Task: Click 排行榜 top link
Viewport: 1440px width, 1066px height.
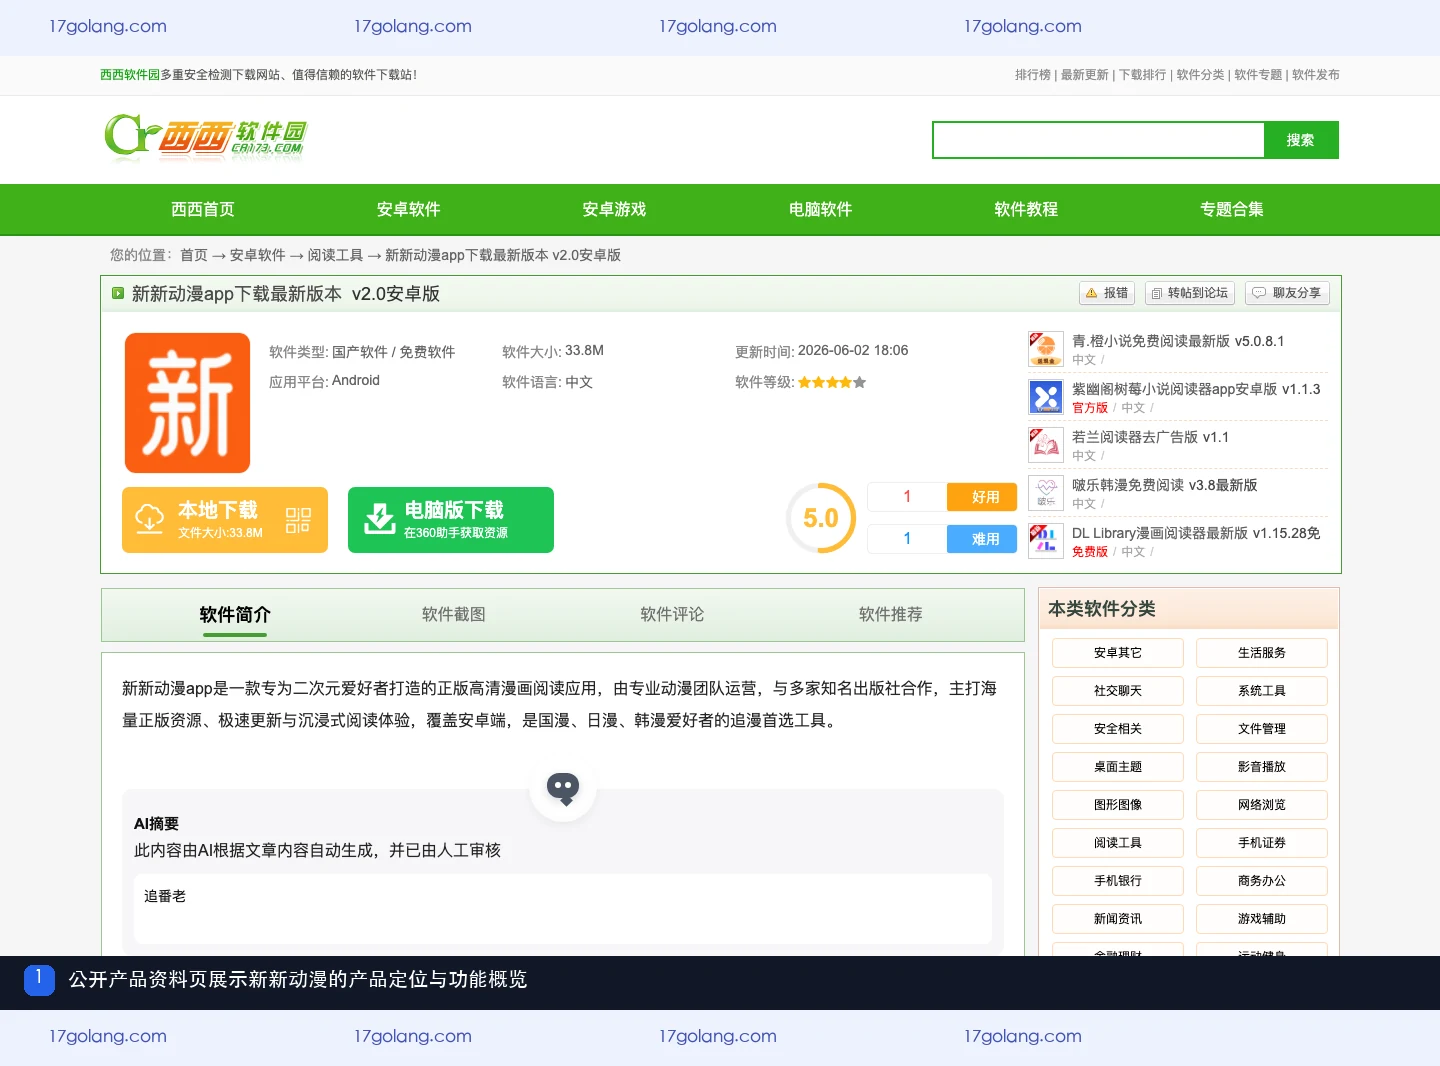Action: 1033,75
